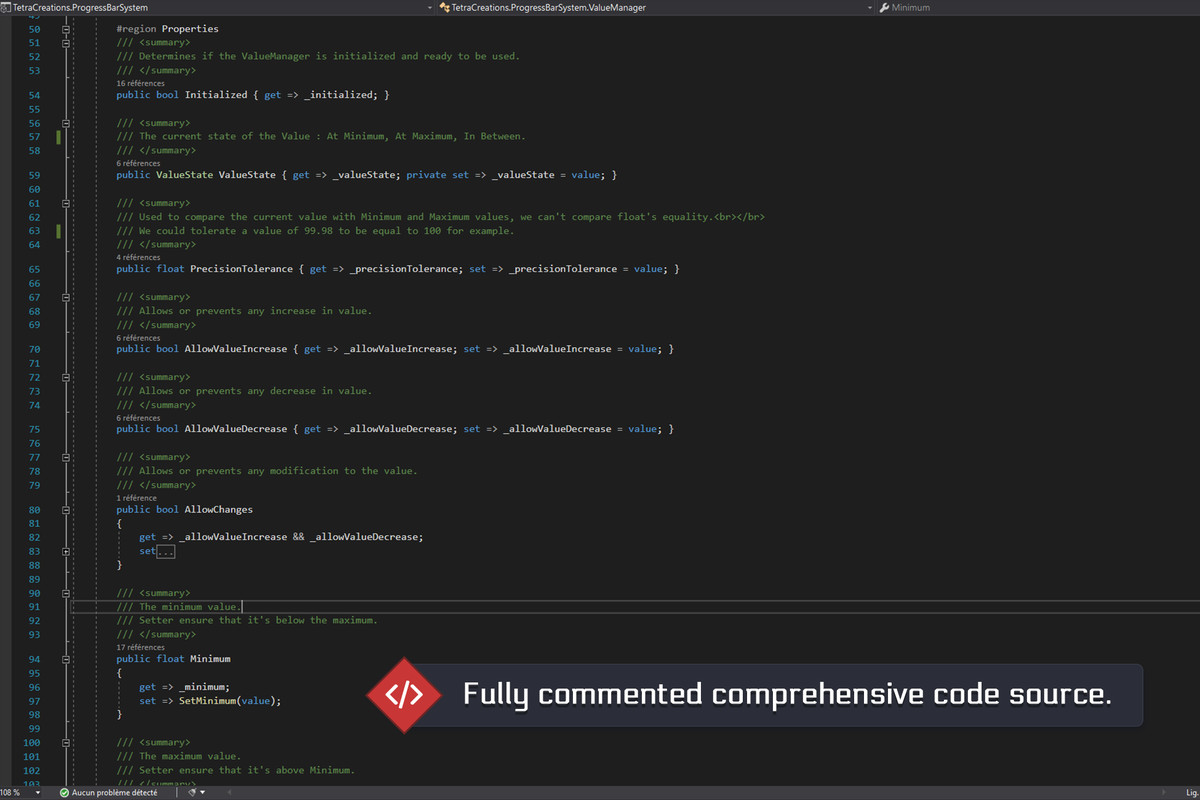Collapse the summary comment on line 56
The height and width of the screenshot is (800, 1200).
coord(66,123)
